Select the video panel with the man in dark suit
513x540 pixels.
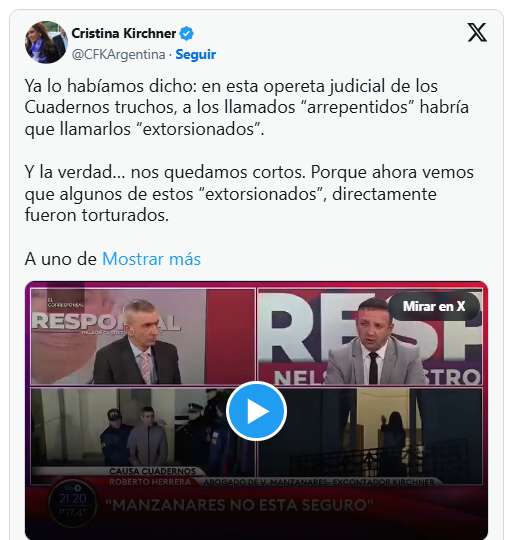(x=143, y=336)
